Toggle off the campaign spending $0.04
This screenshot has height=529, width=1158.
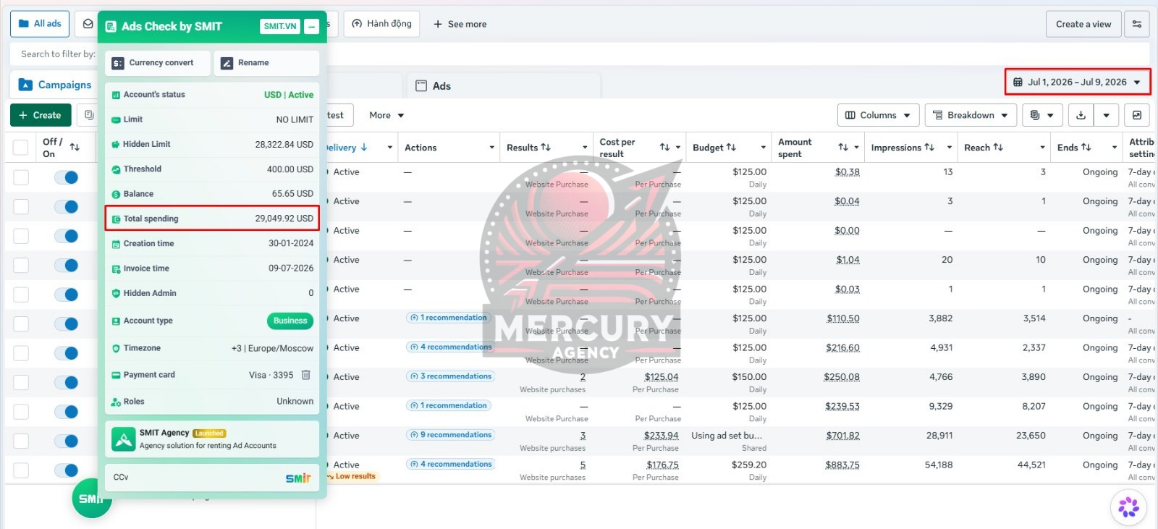pyautogui.click(x=66, y=207)
